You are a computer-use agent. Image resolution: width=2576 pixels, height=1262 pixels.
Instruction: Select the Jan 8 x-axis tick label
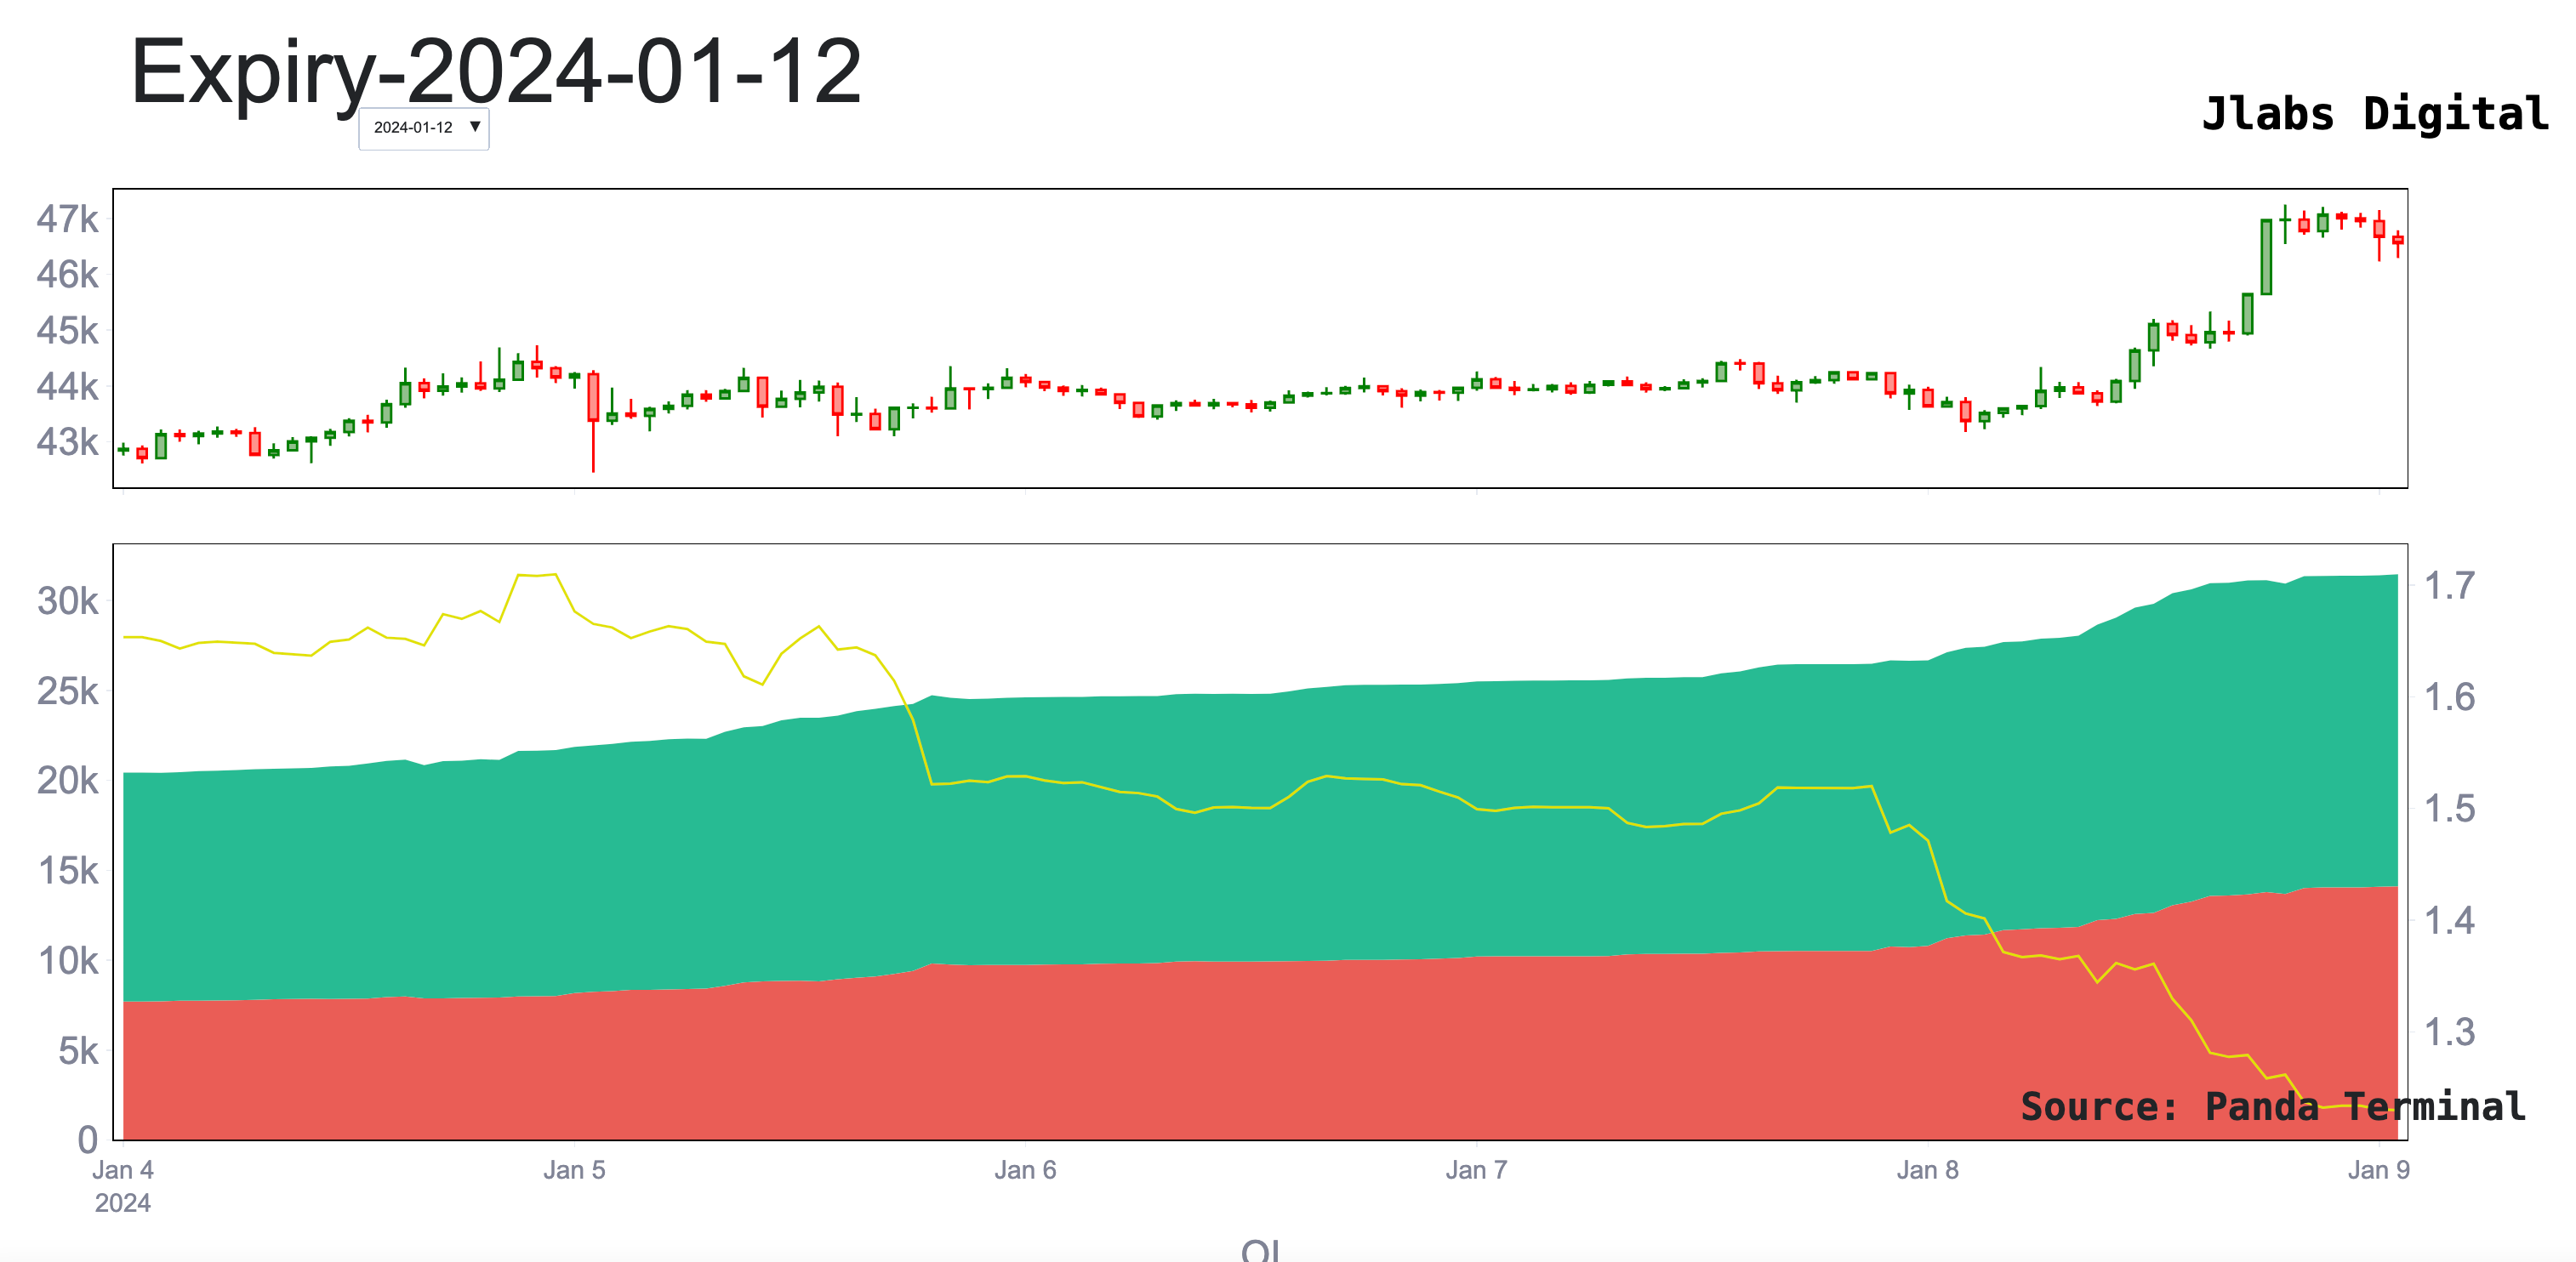[1927, 1169]
